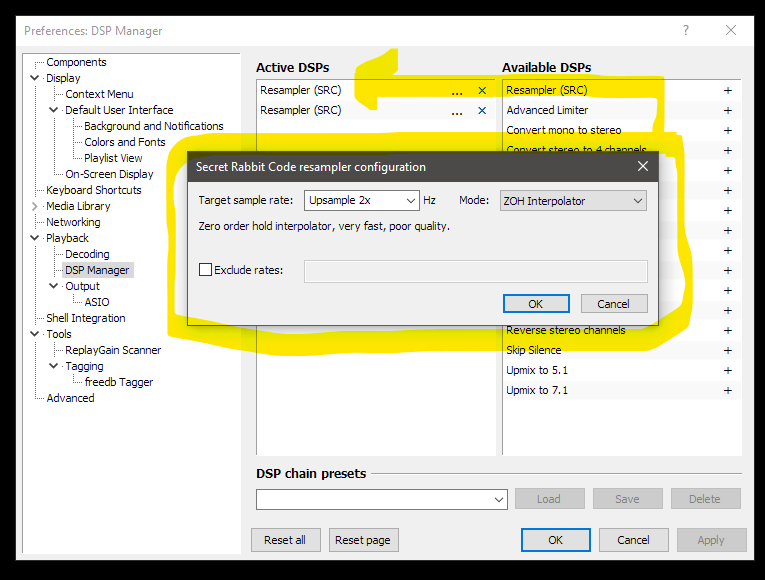Open freedb Tagger preferences

click(119, 382)
